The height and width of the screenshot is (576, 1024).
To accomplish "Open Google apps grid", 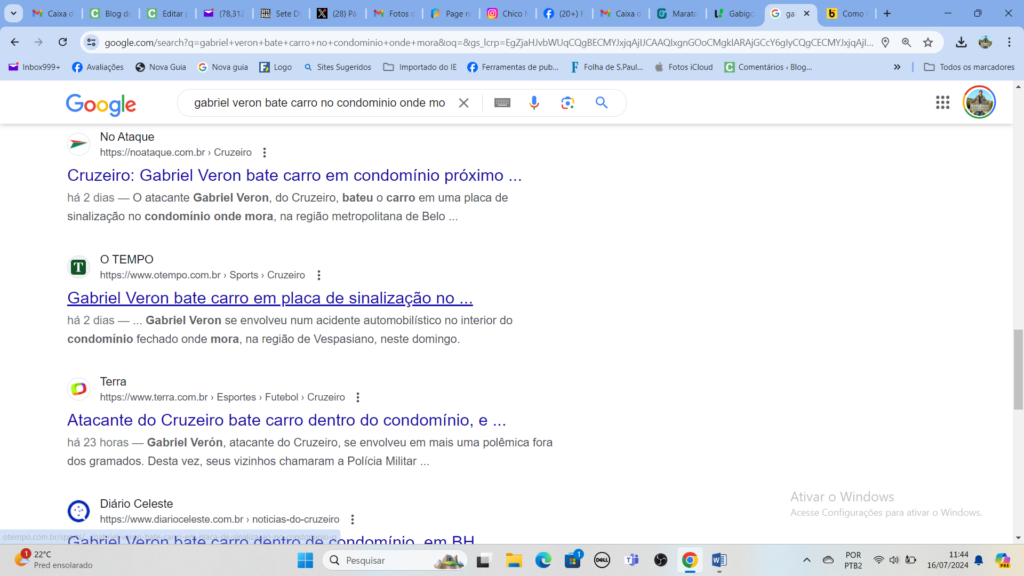I will [942, 103].
